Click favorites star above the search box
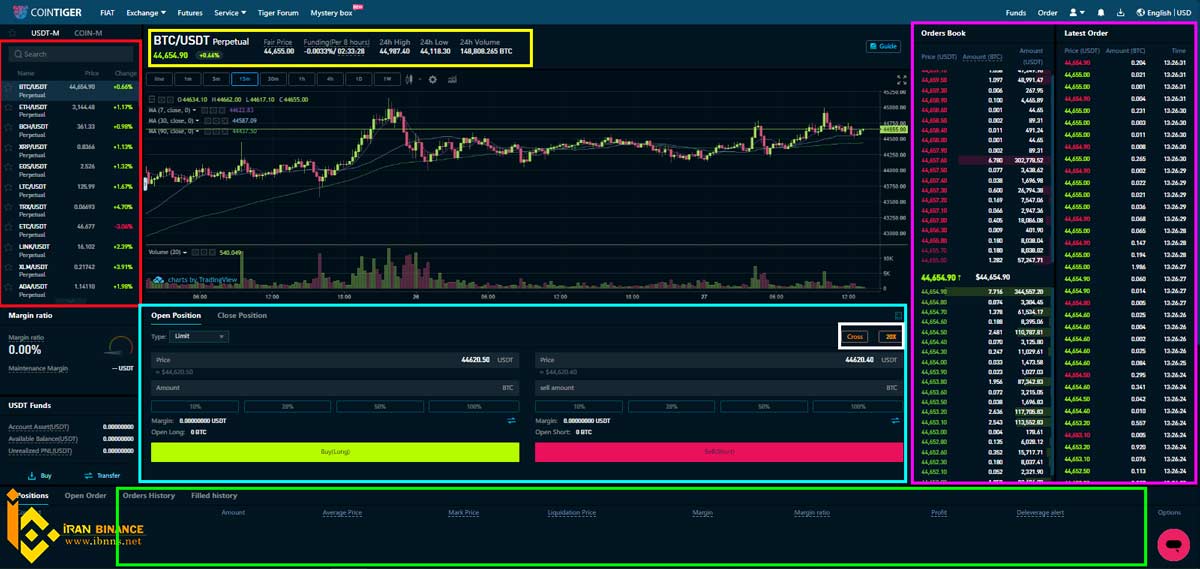 tap(11, 33)
